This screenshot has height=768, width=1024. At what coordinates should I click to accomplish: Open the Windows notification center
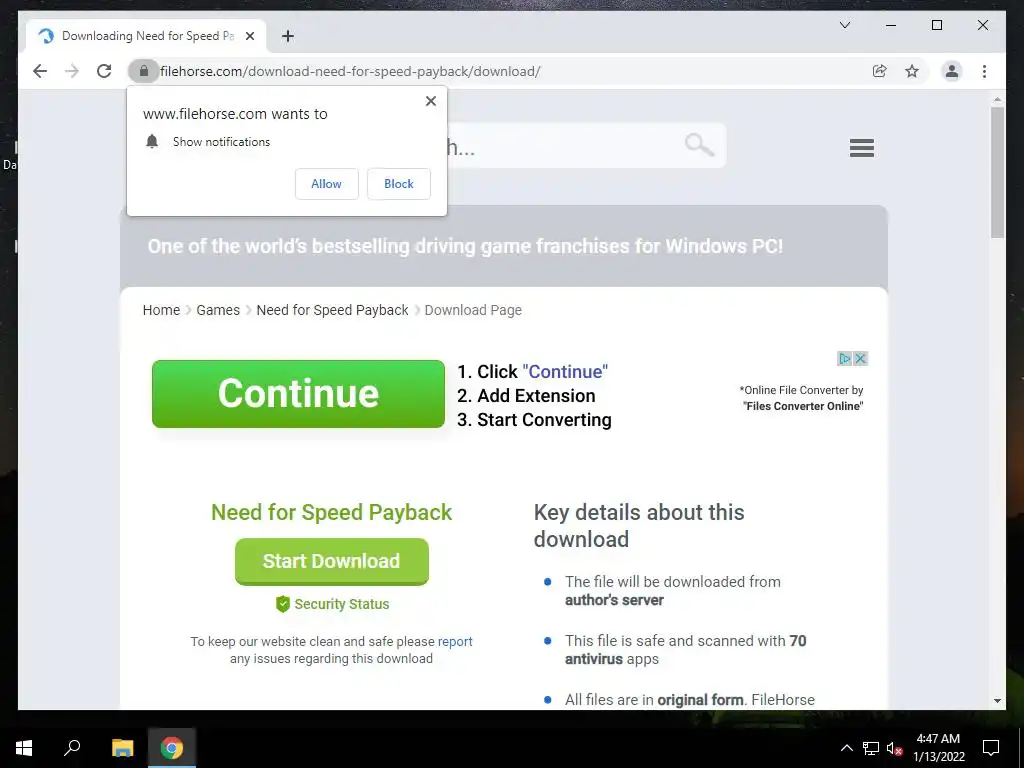tap(991, 748)
